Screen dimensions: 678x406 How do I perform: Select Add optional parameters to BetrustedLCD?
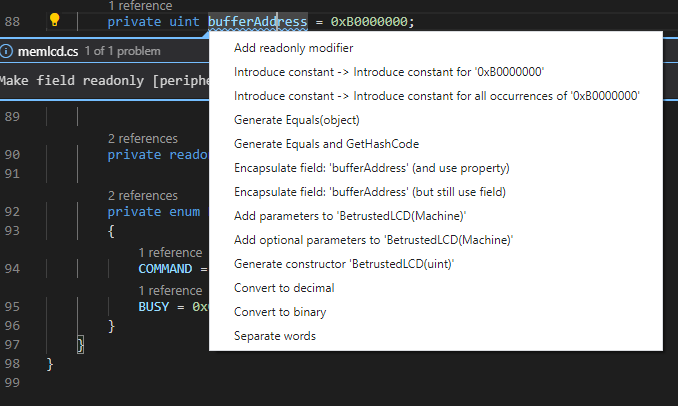tap(374, 240)
